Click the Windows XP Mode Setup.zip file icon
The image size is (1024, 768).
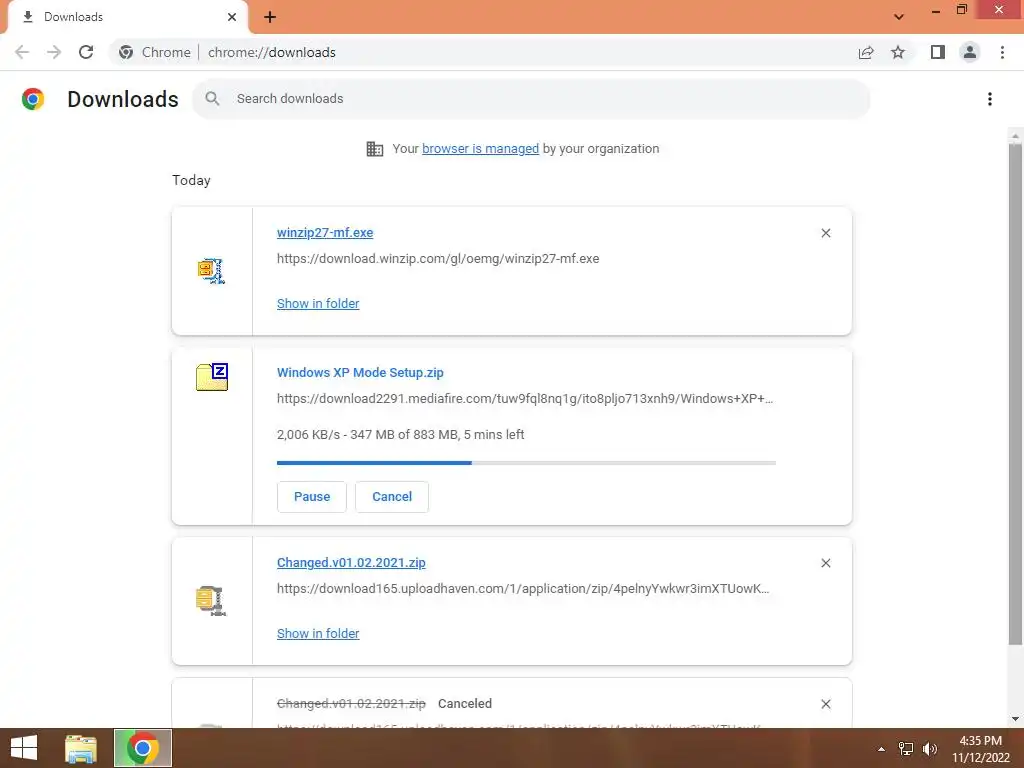(212, 377)
